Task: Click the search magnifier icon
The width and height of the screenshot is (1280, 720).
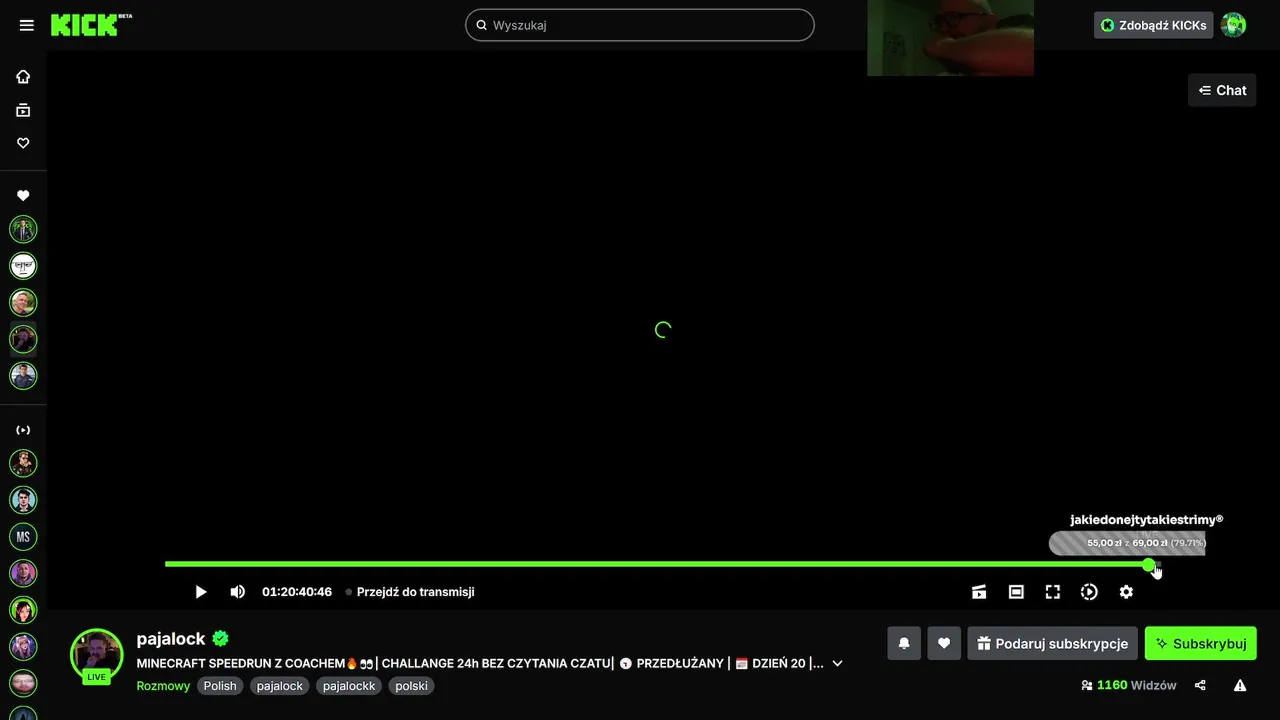Action: point(481,25)
